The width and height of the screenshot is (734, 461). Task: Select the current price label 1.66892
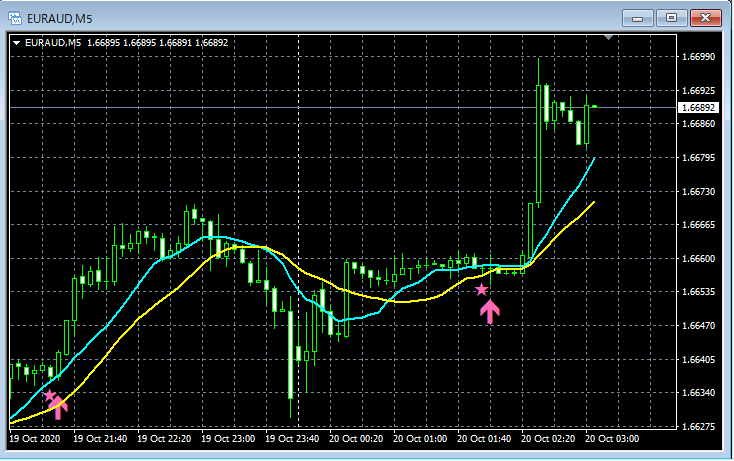tap(698, 108)
